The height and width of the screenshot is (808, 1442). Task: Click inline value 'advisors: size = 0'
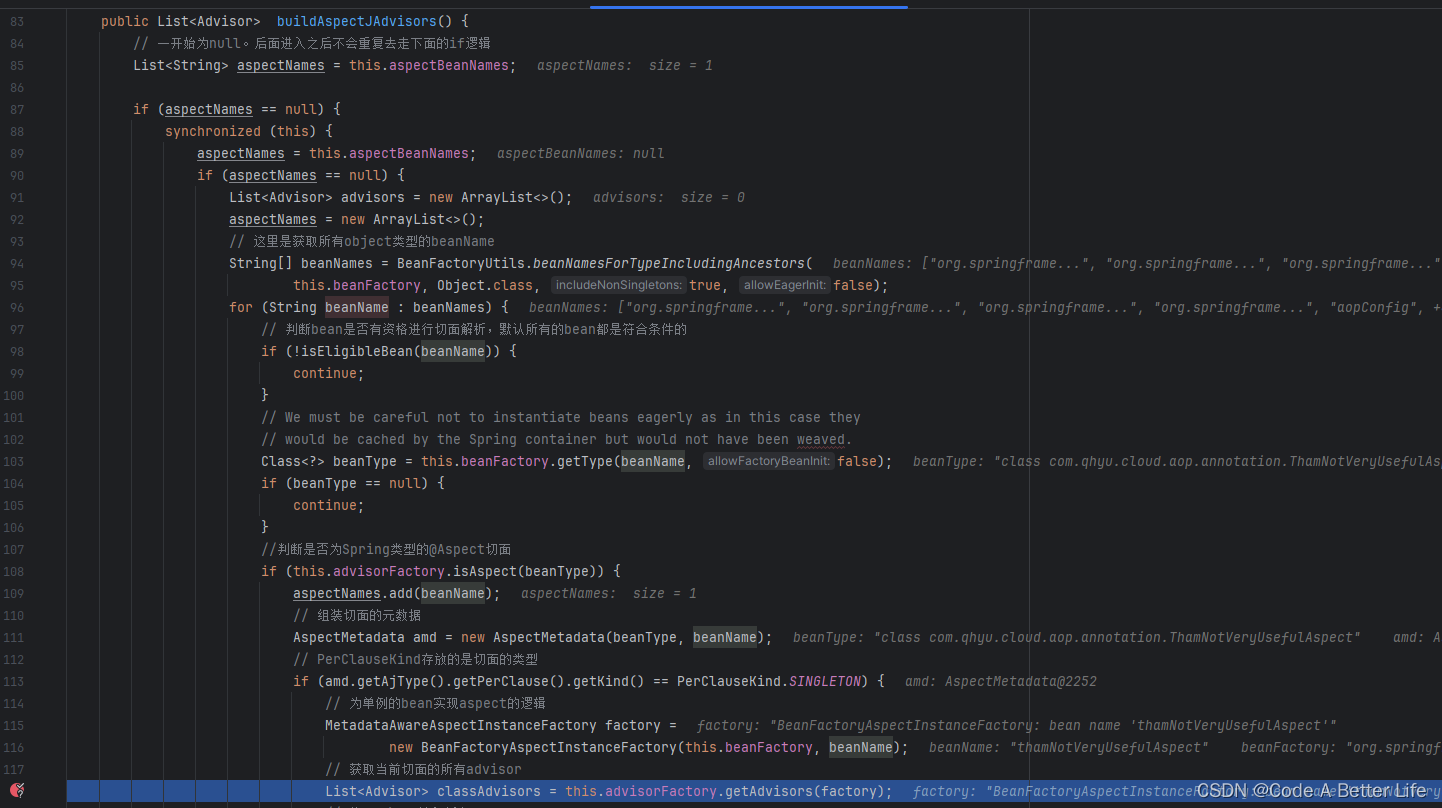[x=669, y=197]
